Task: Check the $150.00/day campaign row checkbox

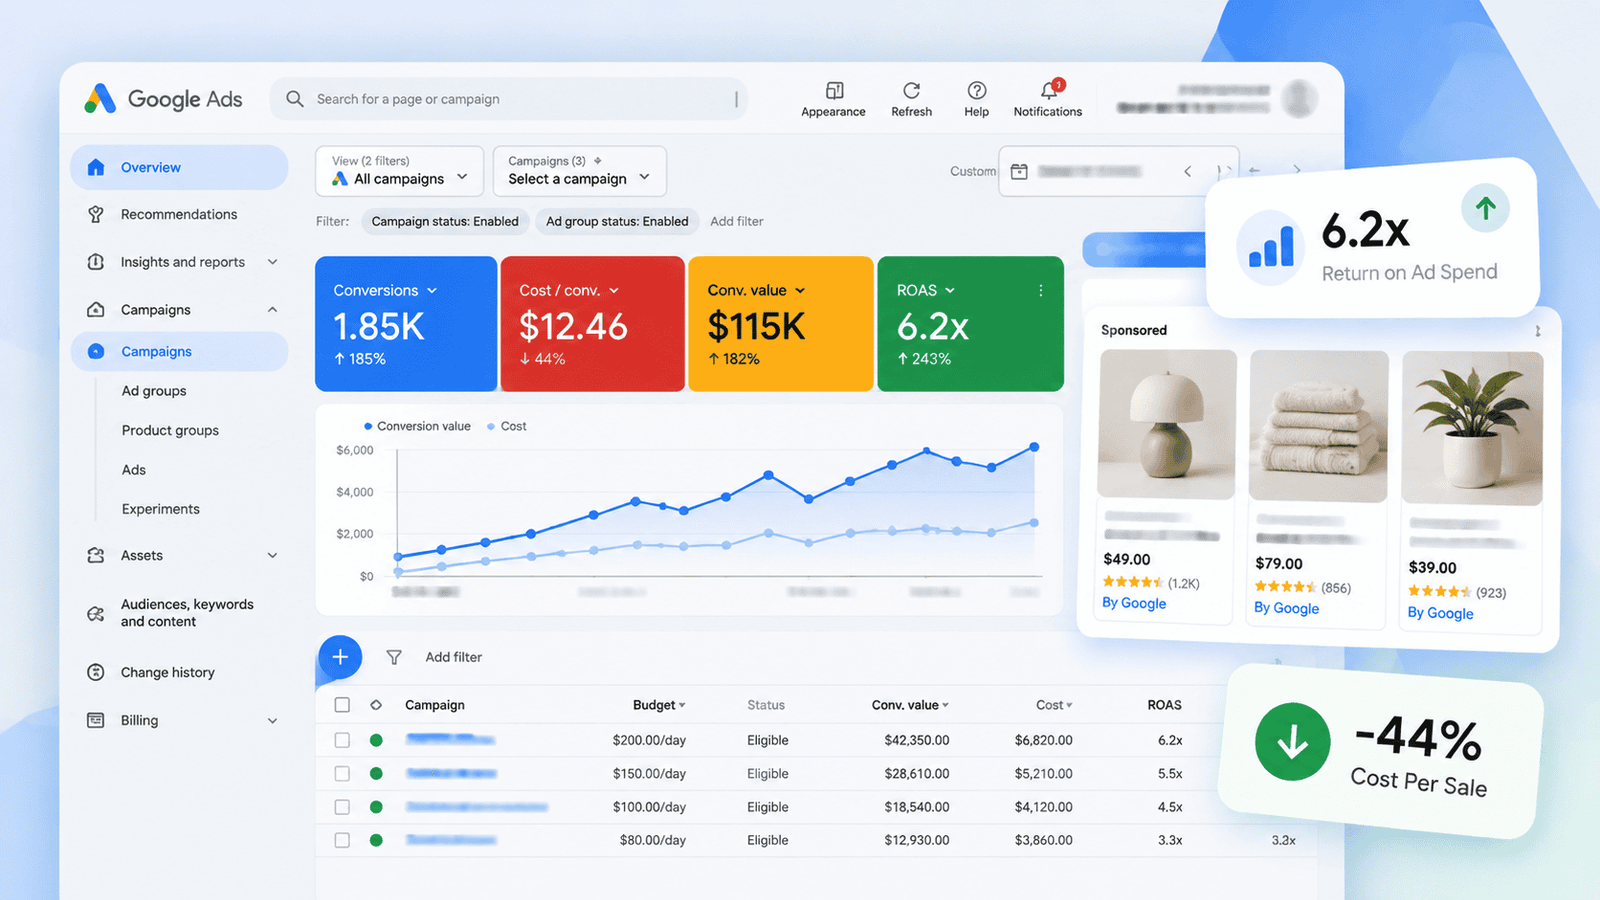Action: tap(342, 773)
